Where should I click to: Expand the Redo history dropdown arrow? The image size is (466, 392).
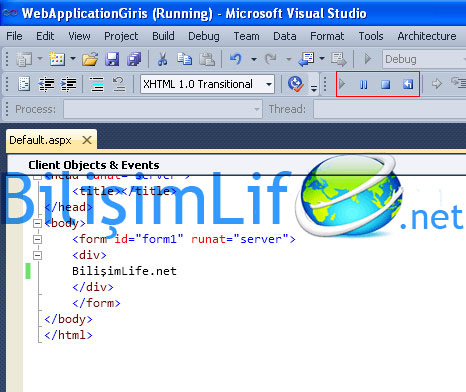click(289, 59)
